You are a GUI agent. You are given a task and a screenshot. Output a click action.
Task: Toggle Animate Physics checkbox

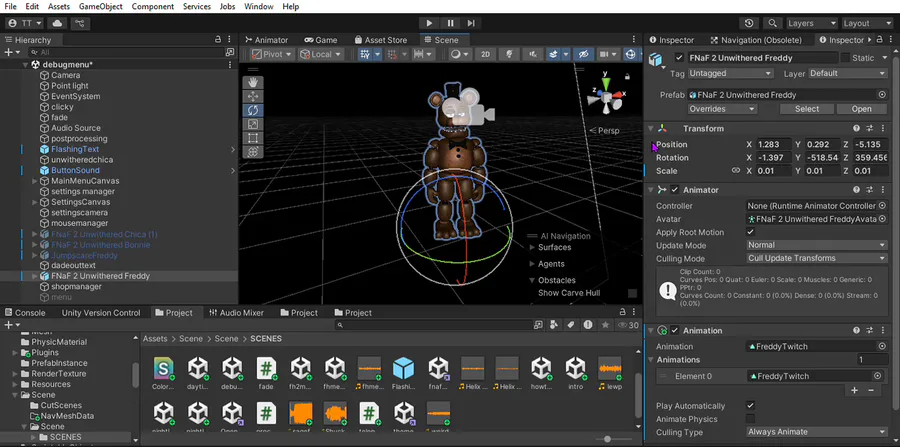point(750,419)
